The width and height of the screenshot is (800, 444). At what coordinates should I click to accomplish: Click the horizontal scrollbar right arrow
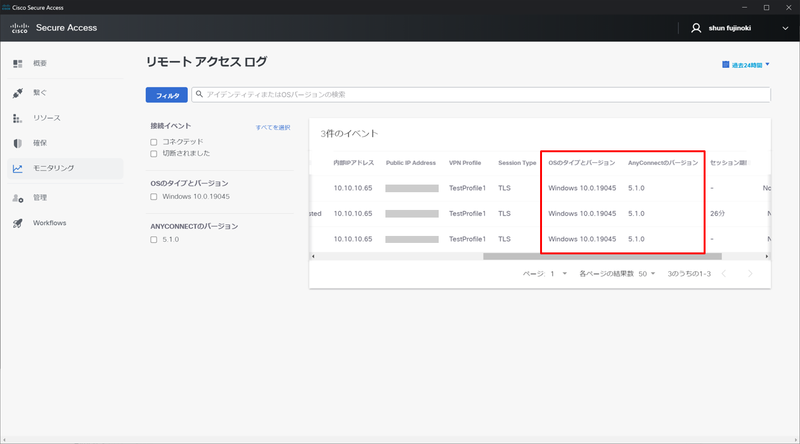coord(767,257)
